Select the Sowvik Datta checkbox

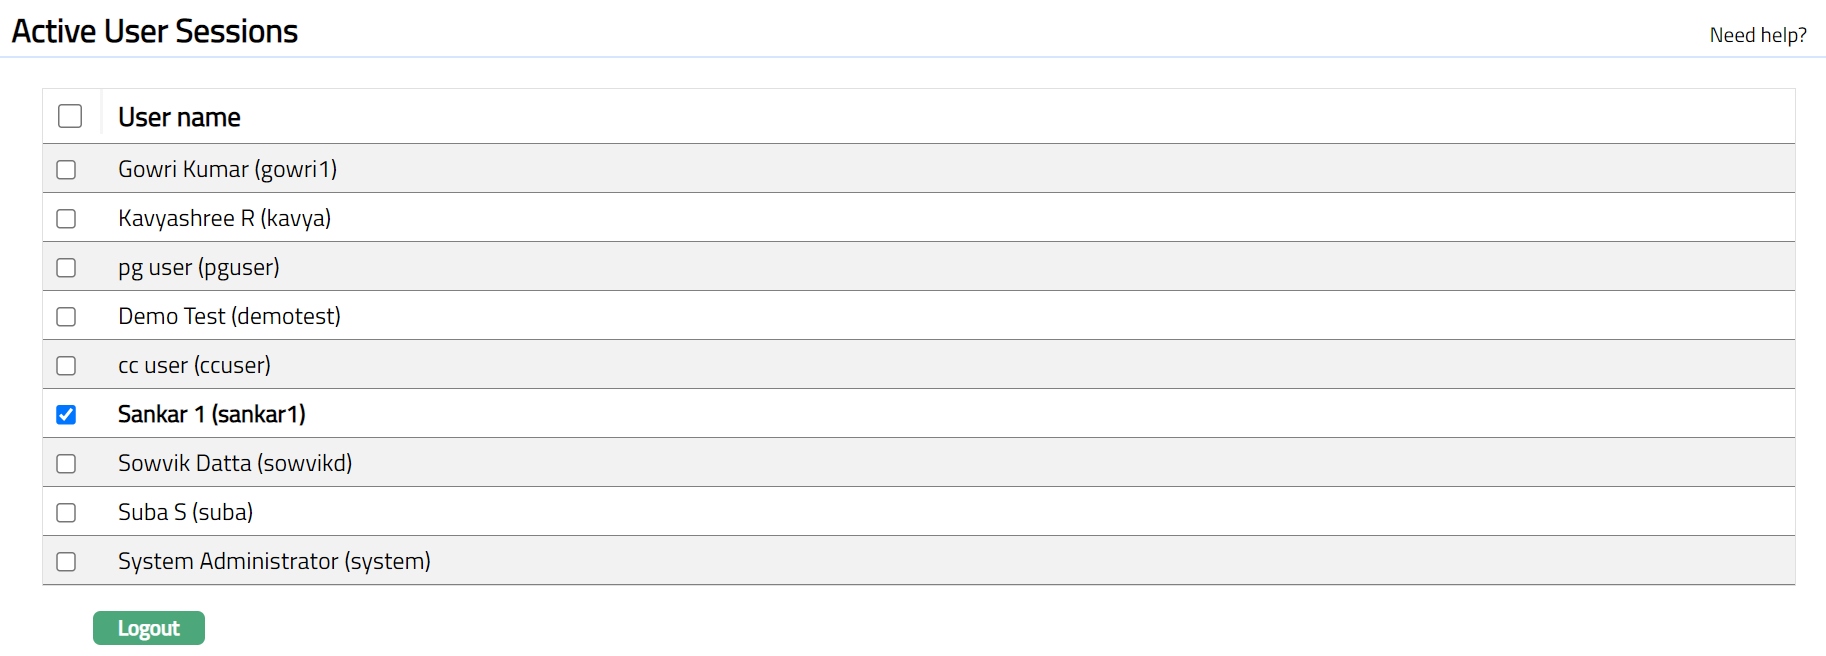tap(66, 464)
